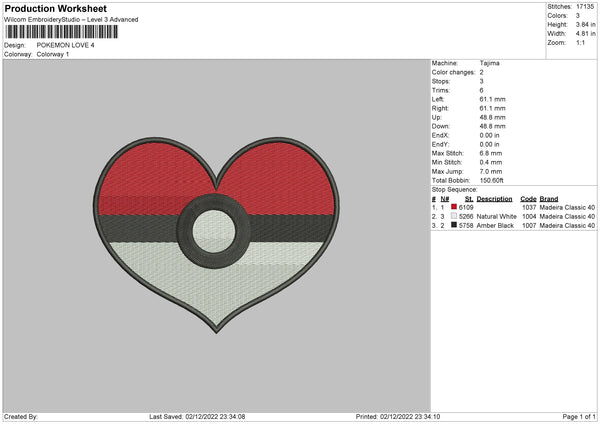The width and height of the screenshot is (600, 424).
Task: Click the 'Description' column header
Action: [494, 199]
